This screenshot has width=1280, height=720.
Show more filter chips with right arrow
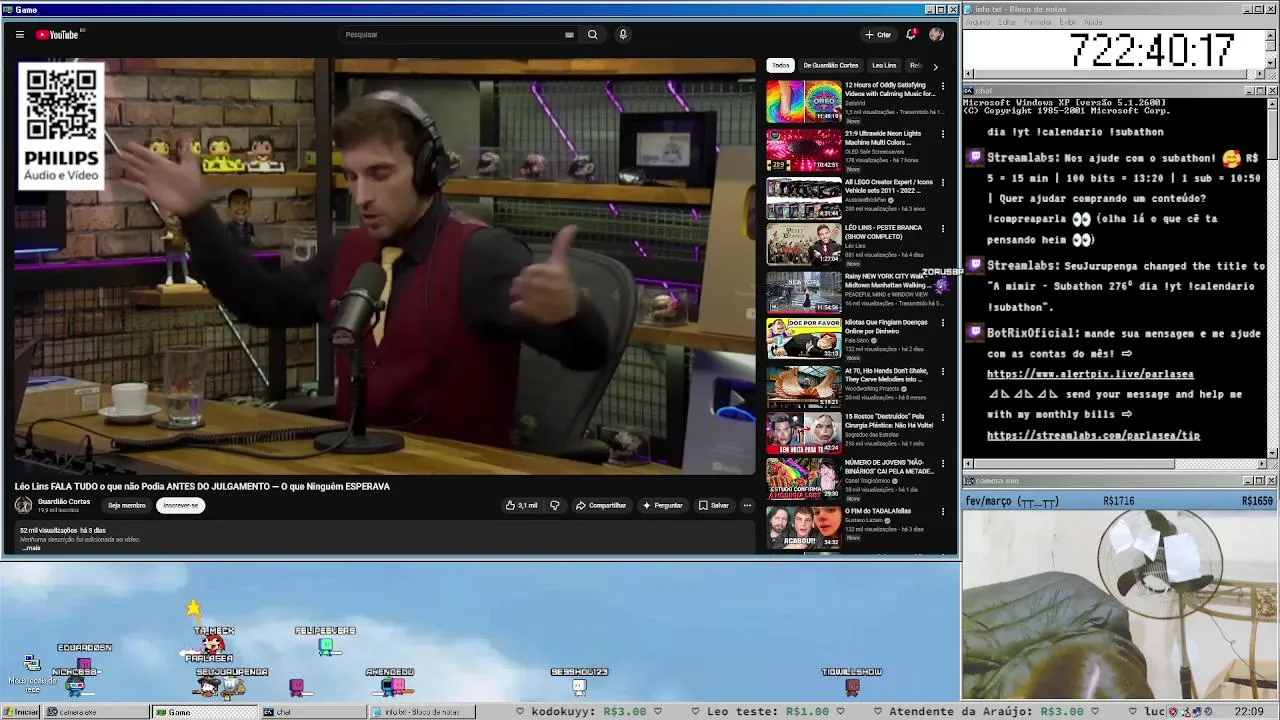(935, 66)
